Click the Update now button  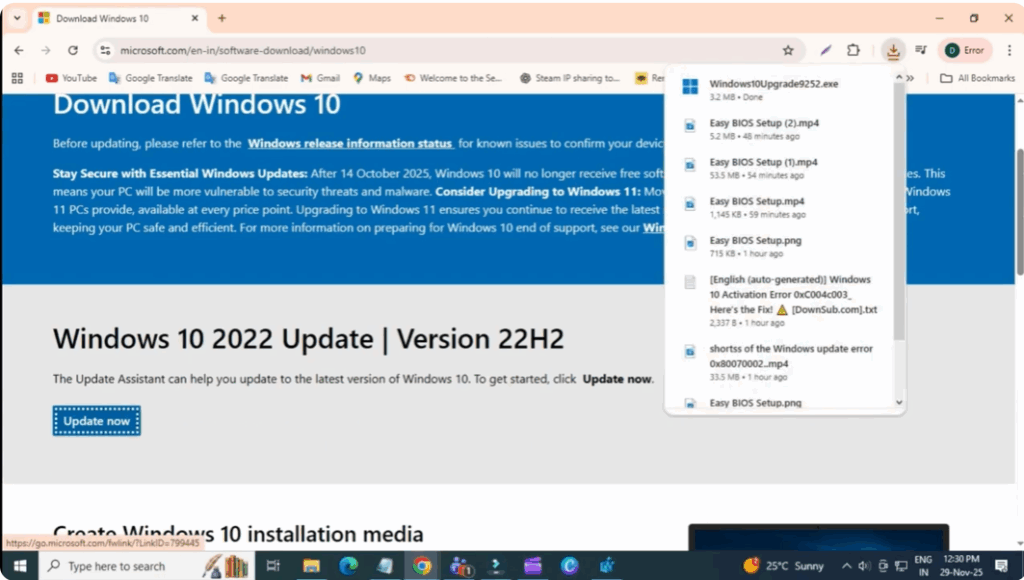coord(96,420)
